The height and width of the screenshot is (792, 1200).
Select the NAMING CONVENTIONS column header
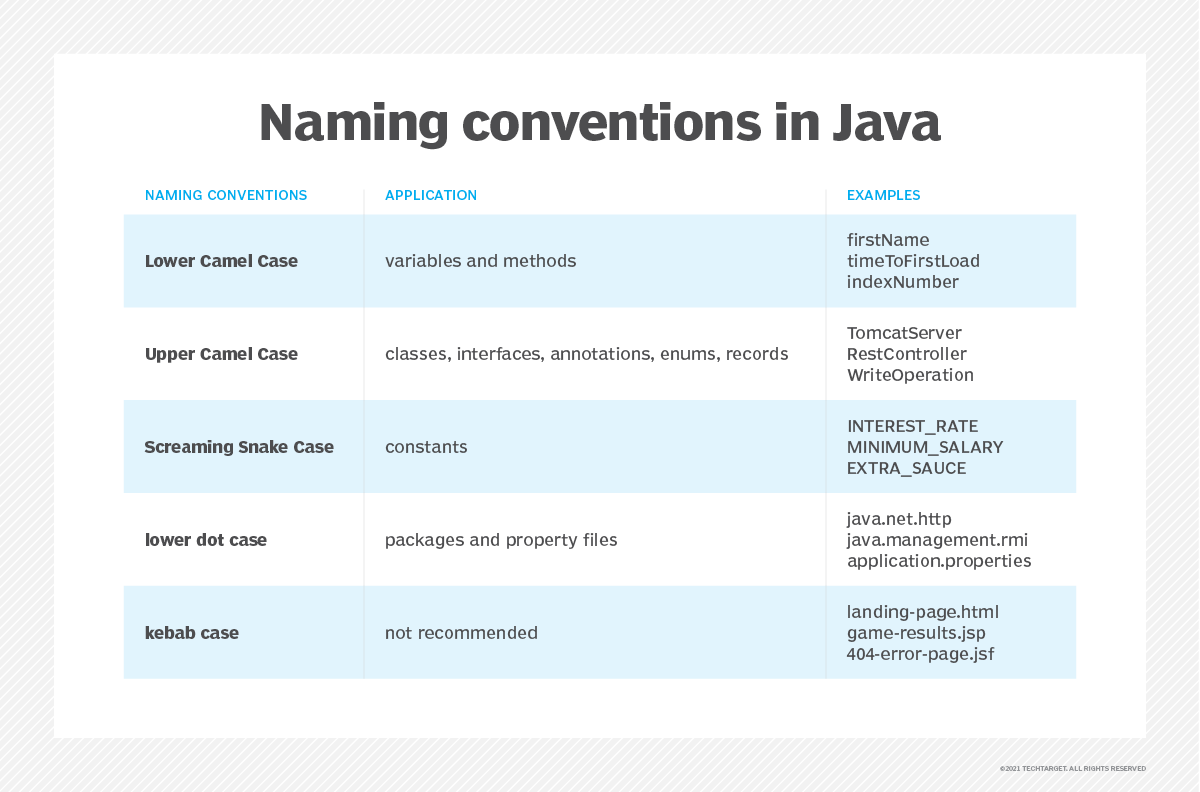226,196
